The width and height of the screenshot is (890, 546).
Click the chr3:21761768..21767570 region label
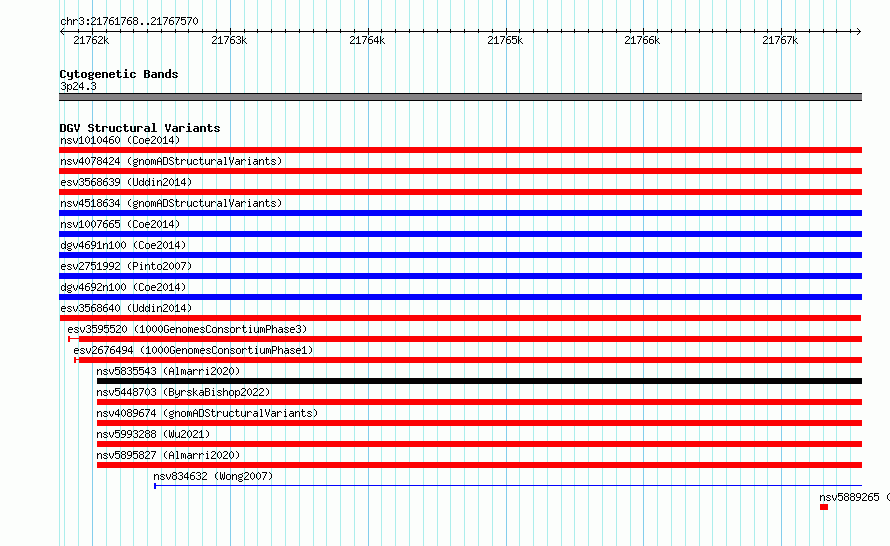click(129, 22)
